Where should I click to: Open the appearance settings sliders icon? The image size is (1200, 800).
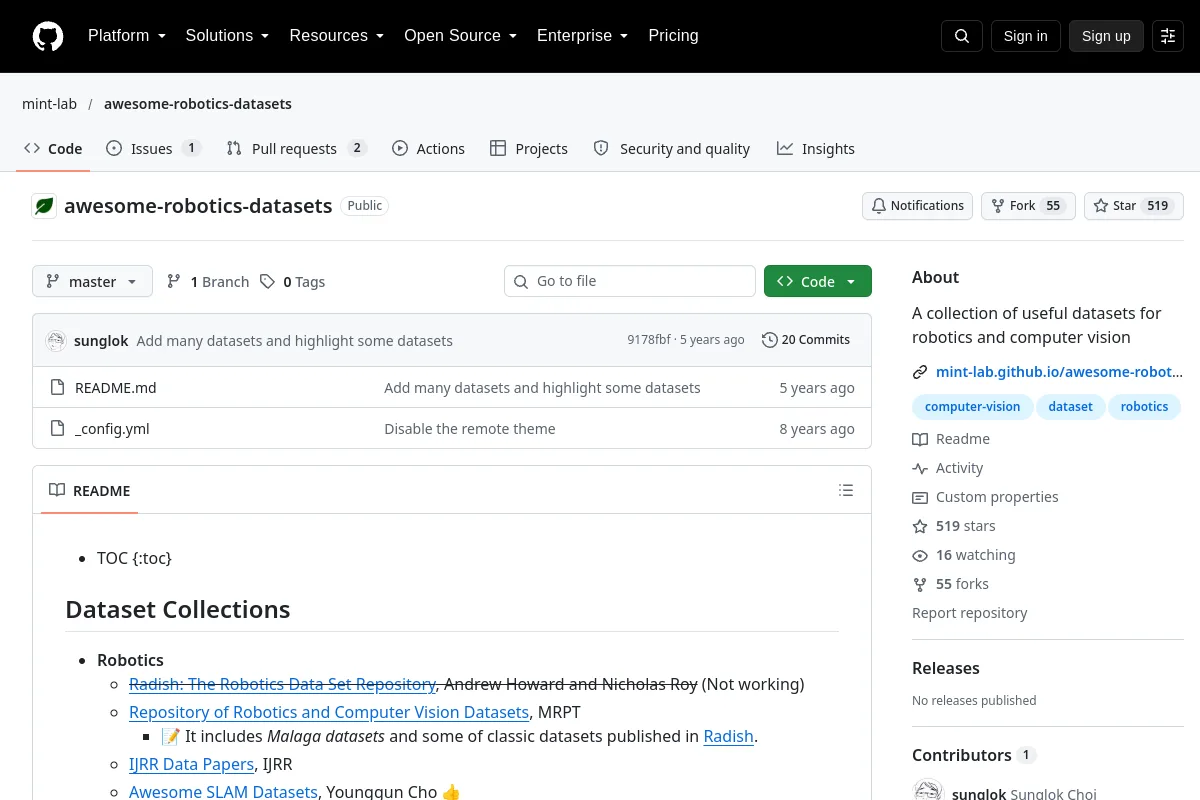tap(1168, 36)
